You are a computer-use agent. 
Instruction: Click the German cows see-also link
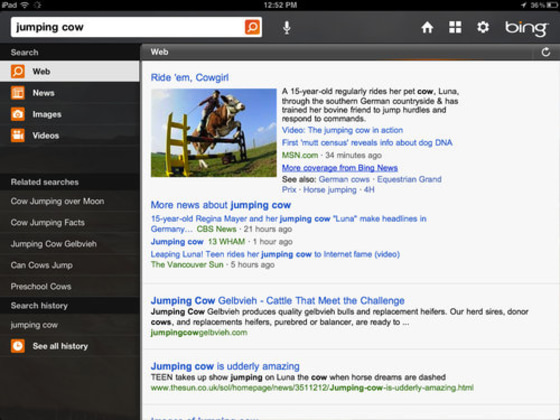coord(344,179)
